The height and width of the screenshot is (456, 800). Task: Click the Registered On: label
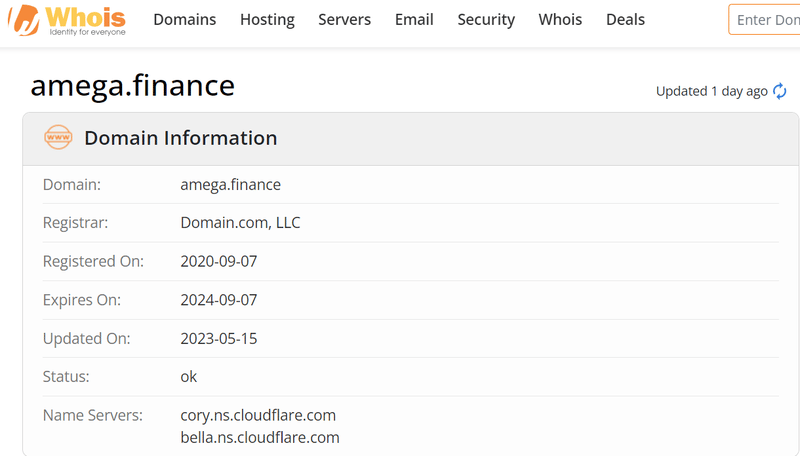(93, 261)
